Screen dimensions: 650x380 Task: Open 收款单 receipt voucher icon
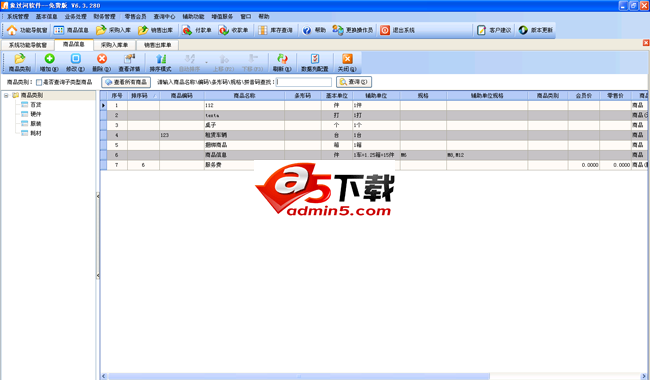[x=224, y=30]
